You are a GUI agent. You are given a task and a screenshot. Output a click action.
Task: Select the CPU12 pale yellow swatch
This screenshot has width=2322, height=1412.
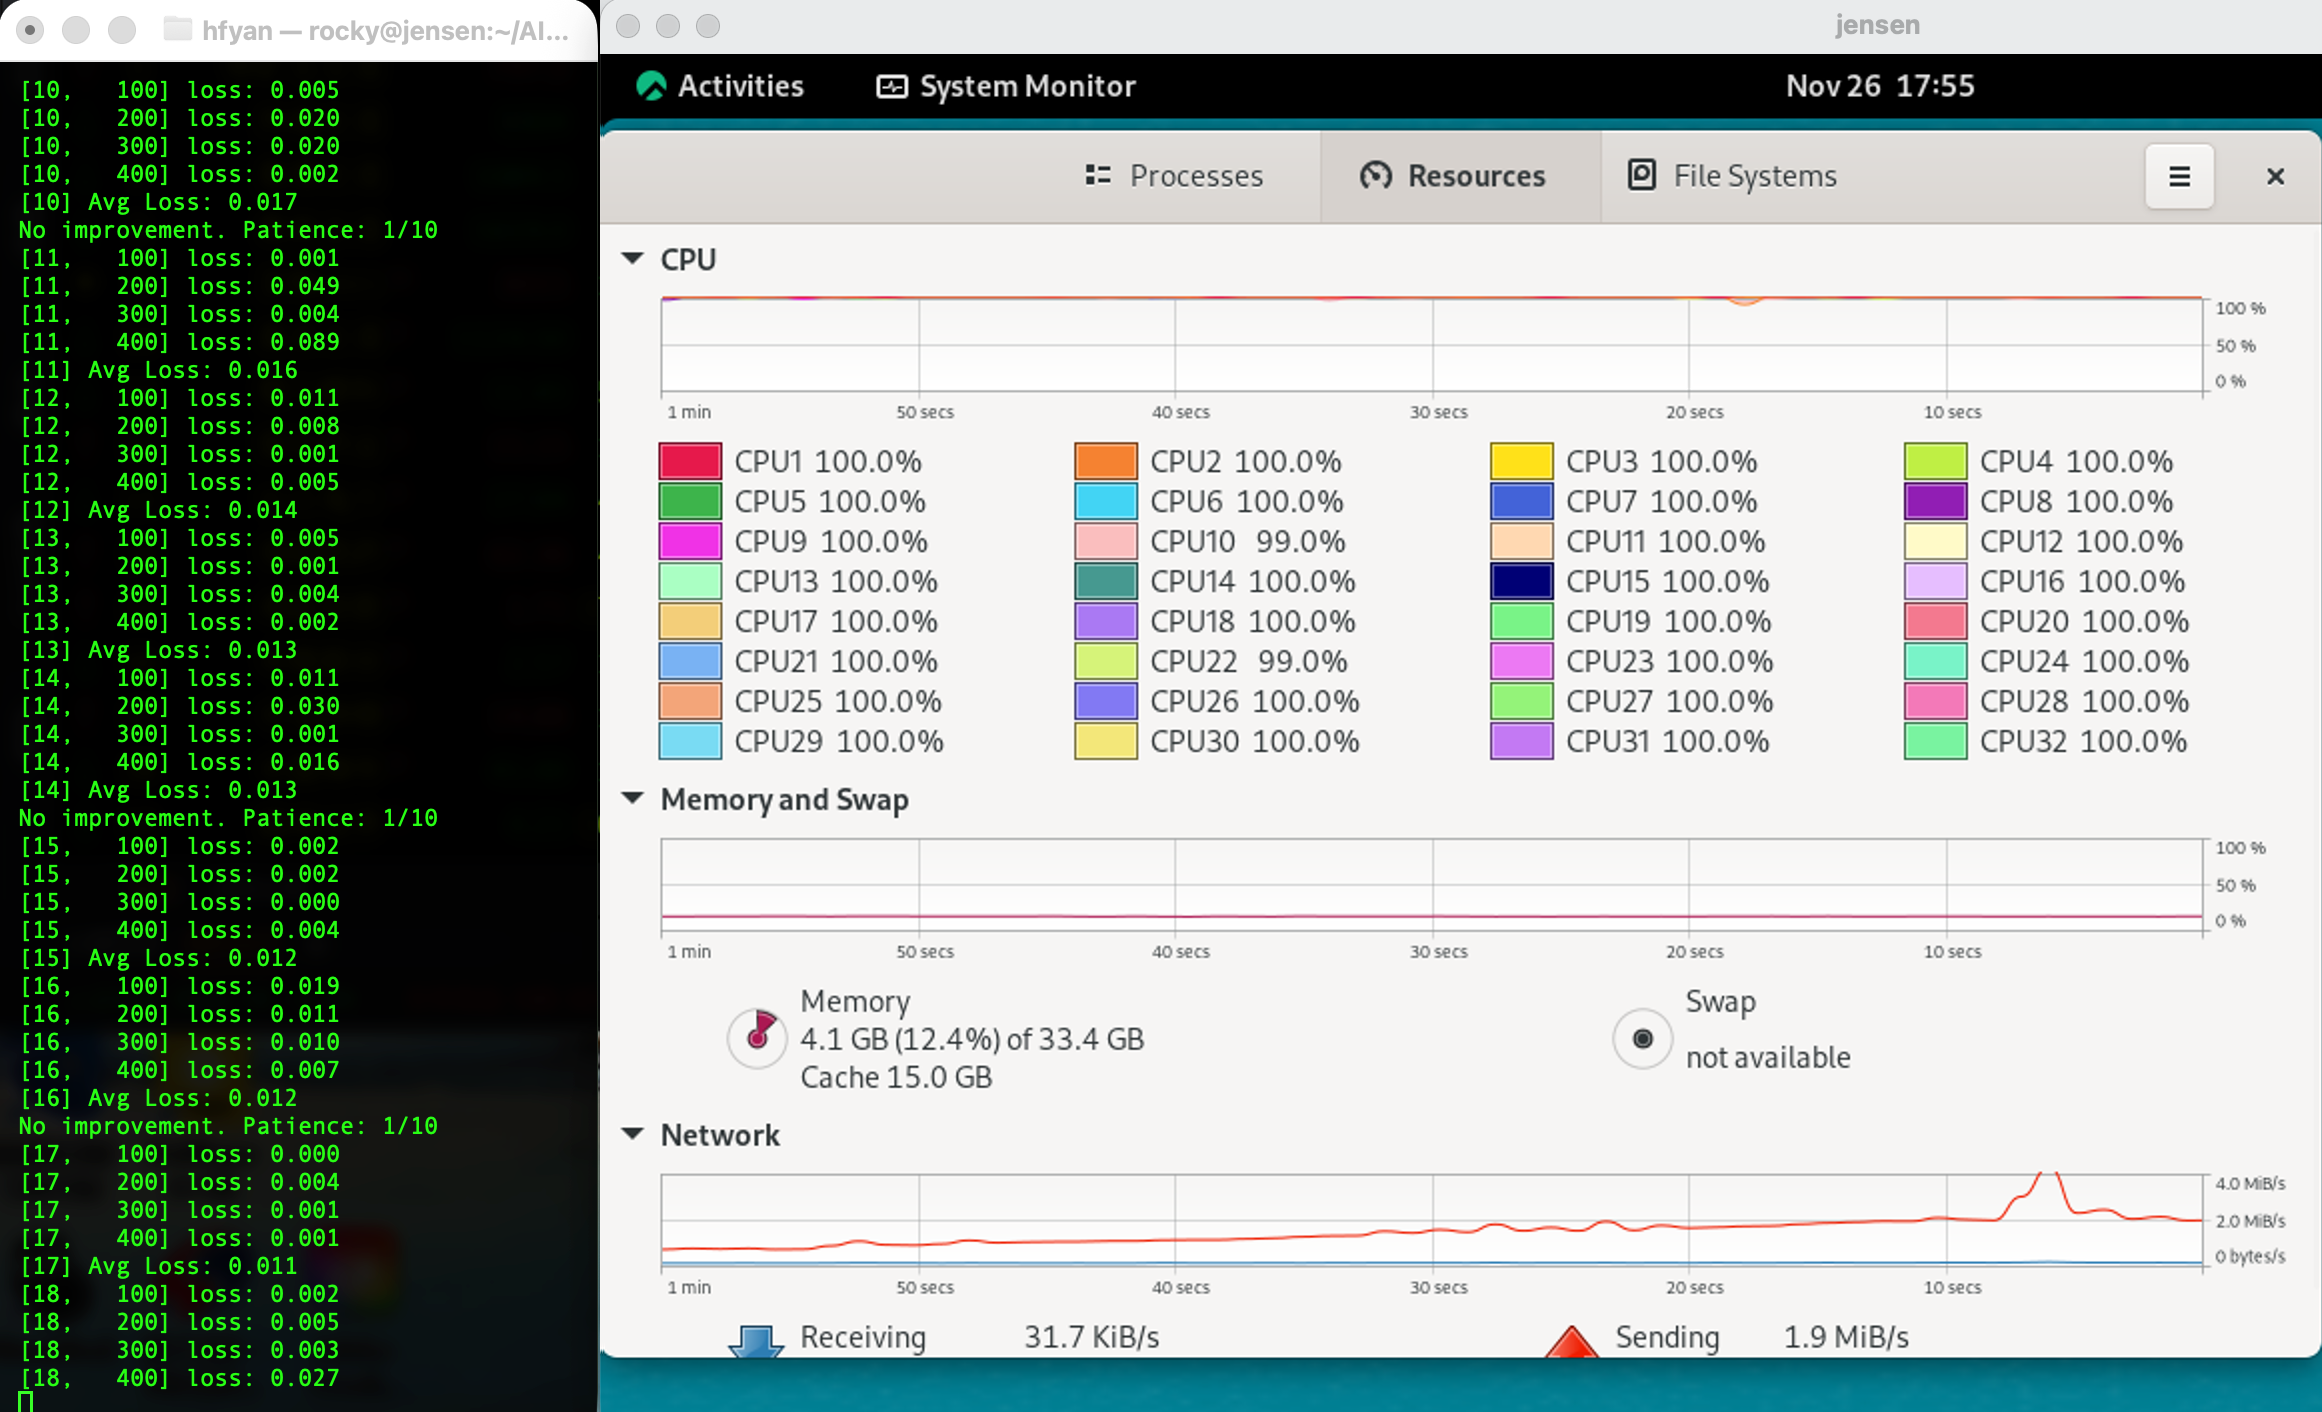[x=1936, y=541]
